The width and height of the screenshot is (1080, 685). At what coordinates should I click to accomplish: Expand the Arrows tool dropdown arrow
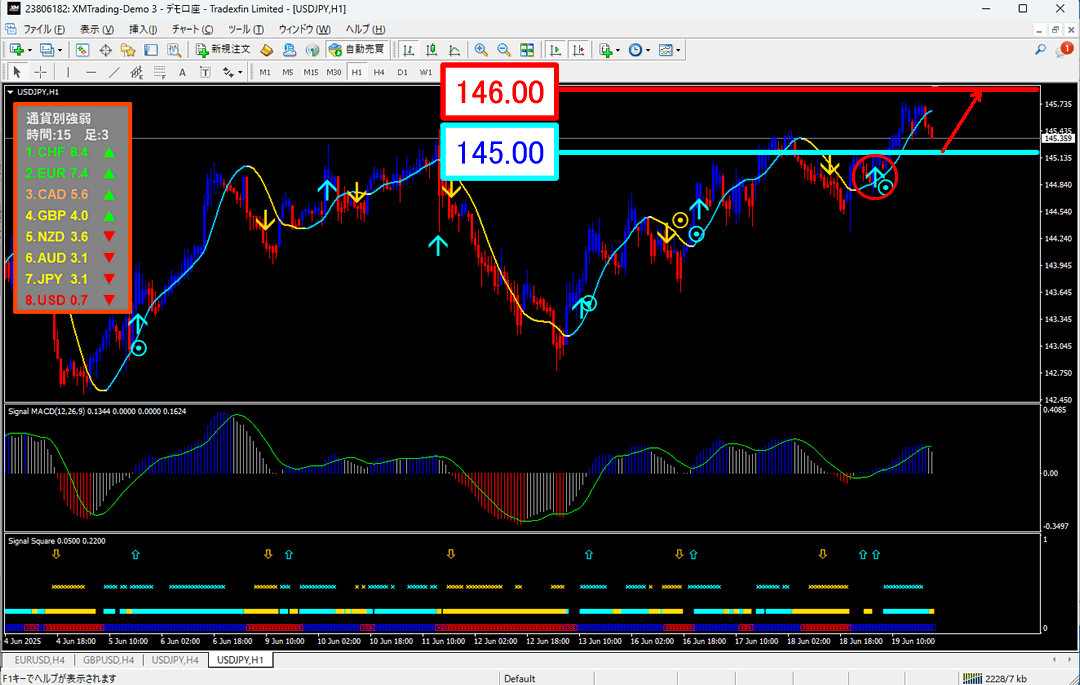[x=240, y=72]
